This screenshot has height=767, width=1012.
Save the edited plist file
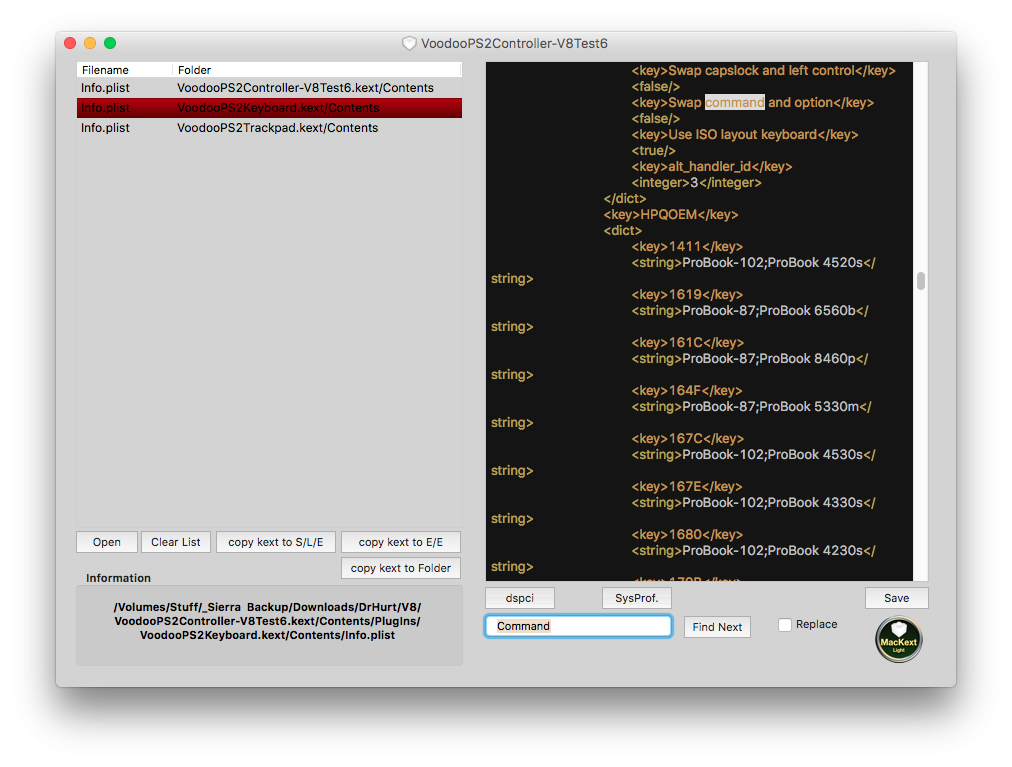pos(896,598)
